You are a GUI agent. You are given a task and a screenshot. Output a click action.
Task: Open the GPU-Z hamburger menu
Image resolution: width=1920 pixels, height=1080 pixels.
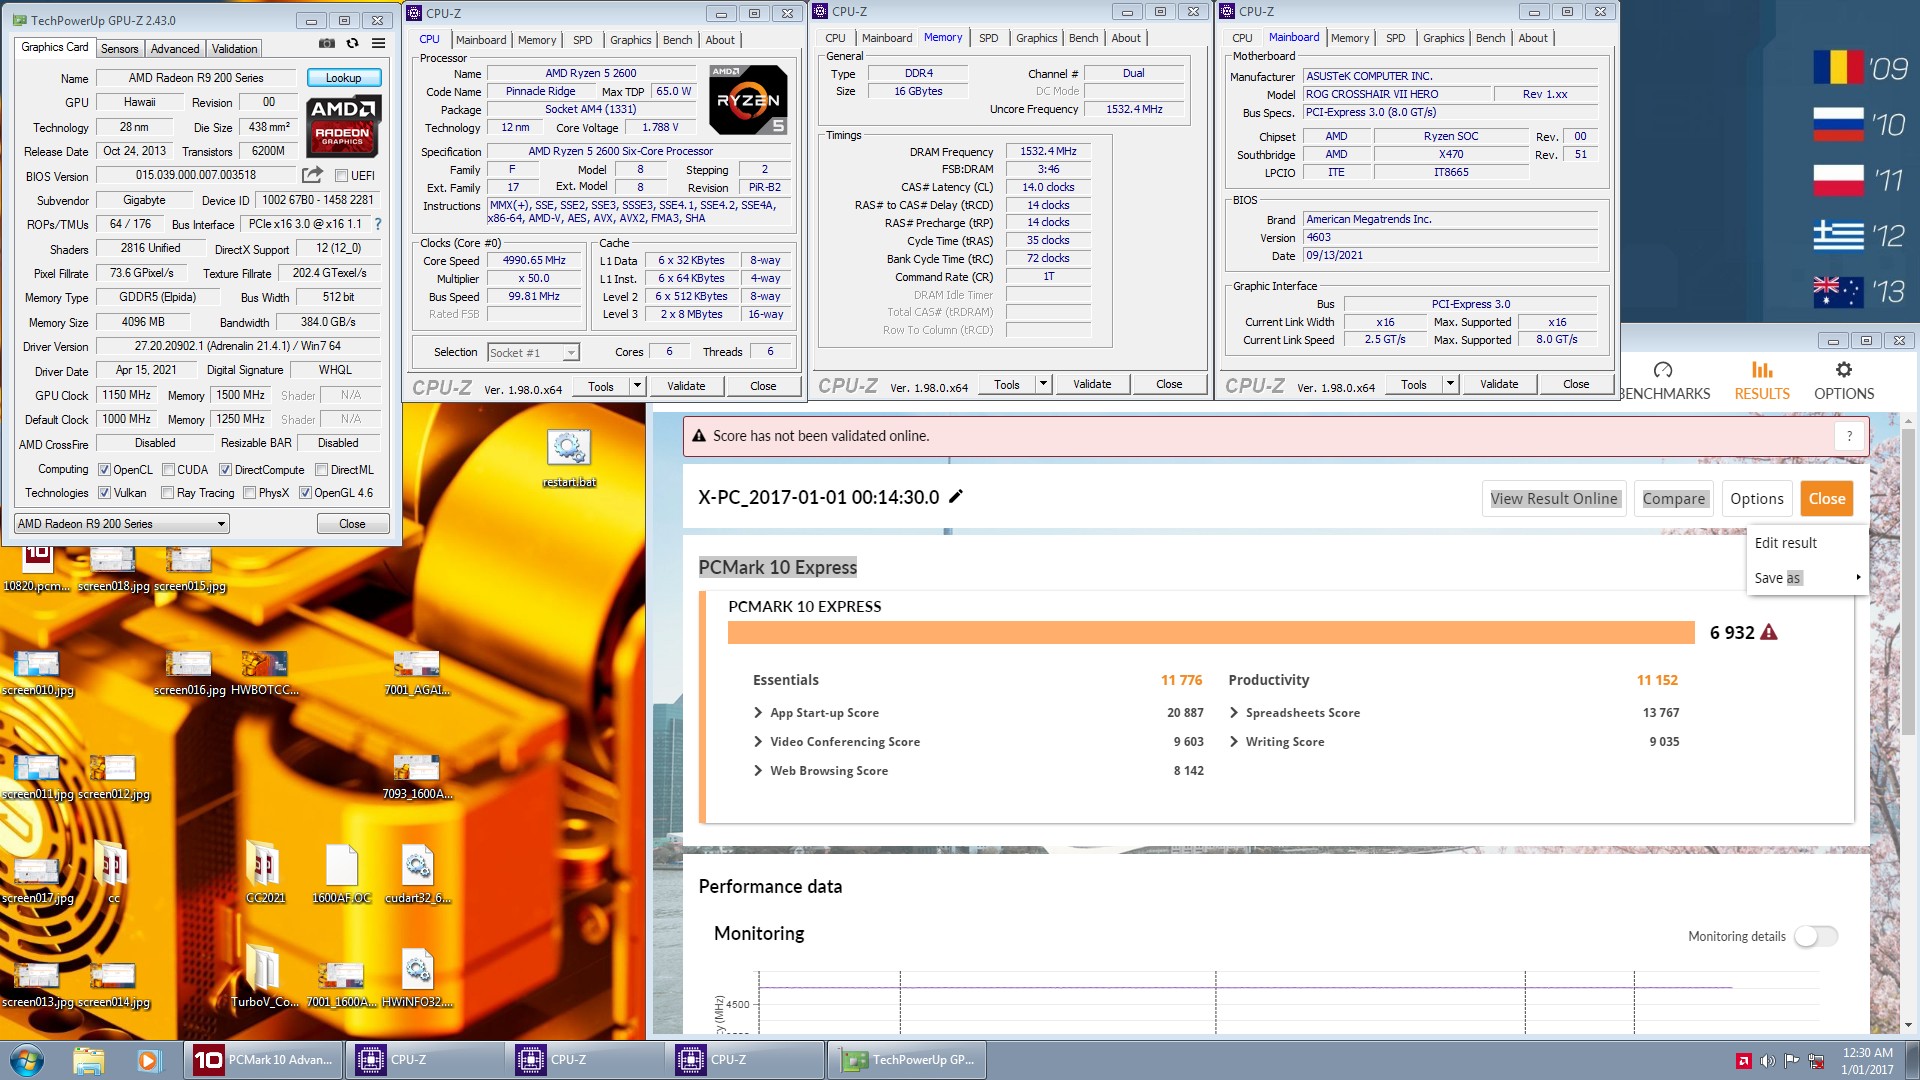point(378,44)
